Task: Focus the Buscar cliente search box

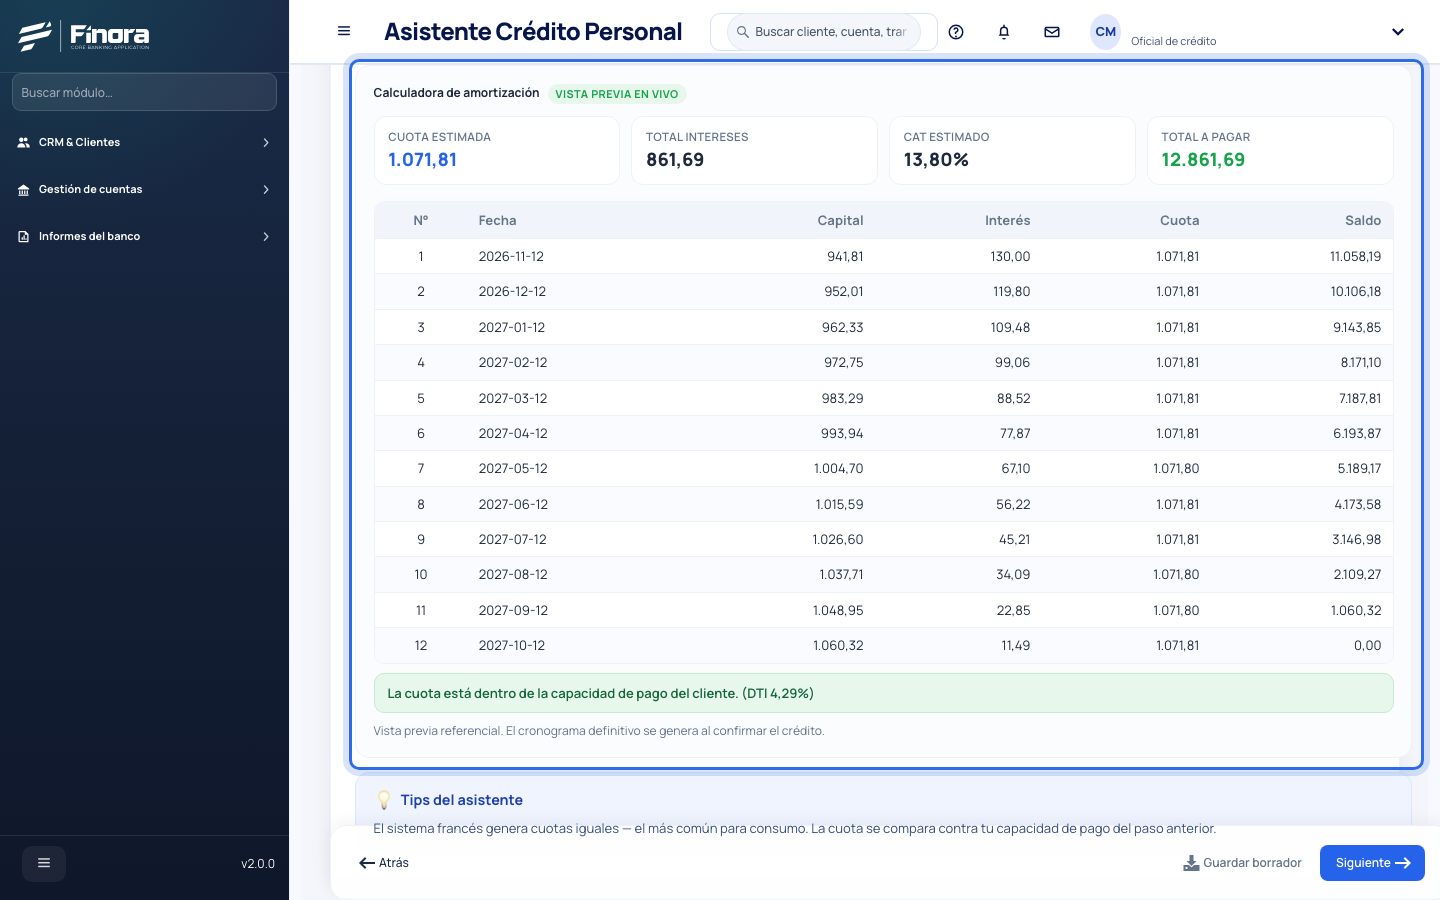Action: [x=824, y=32]
